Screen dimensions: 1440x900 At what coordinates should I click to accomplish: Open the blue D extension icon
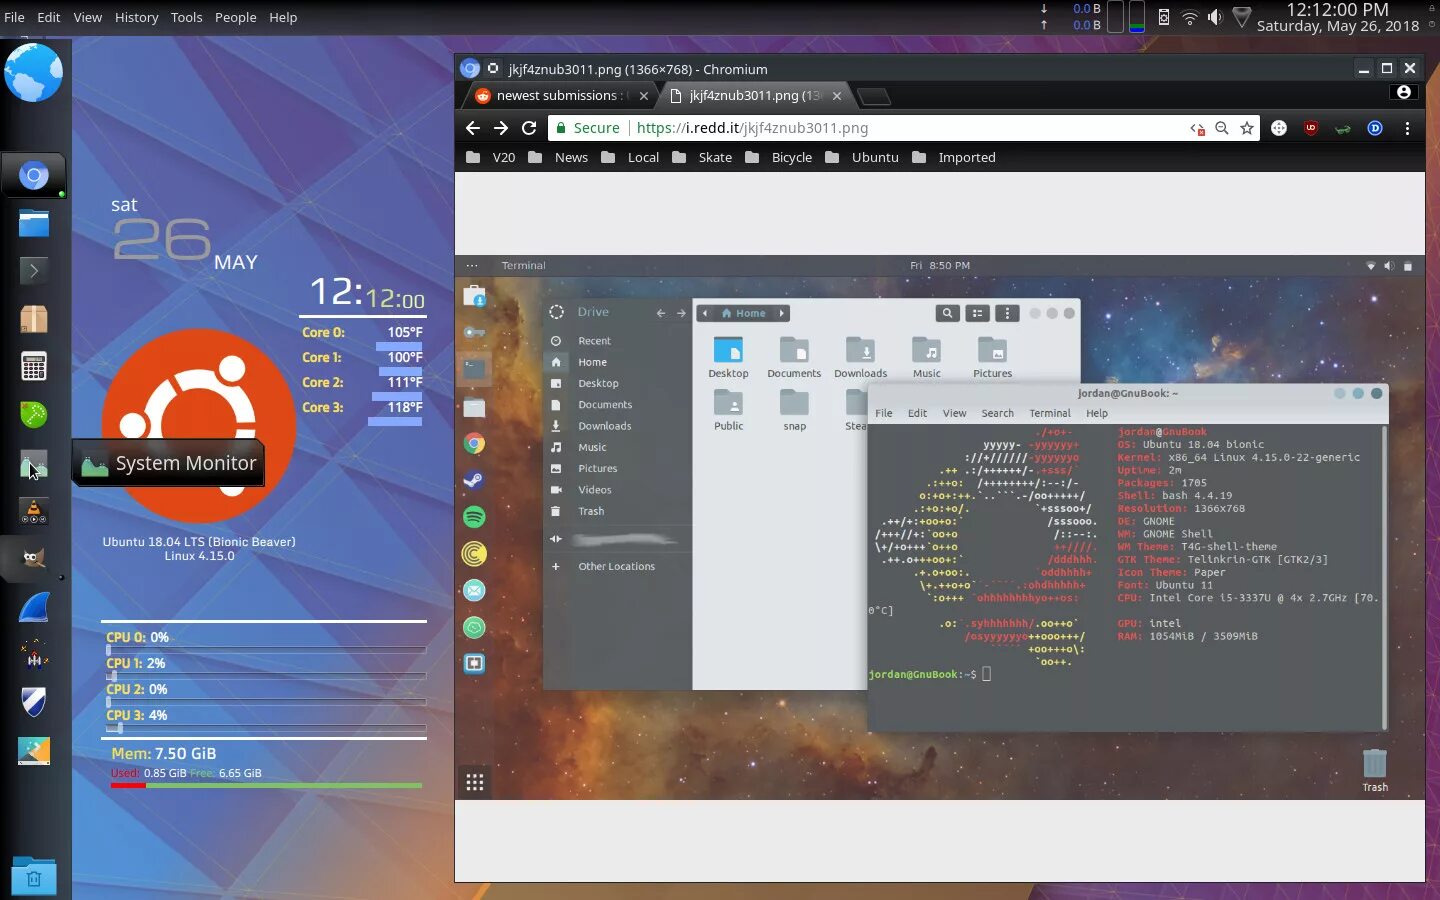click(1375, 128)
